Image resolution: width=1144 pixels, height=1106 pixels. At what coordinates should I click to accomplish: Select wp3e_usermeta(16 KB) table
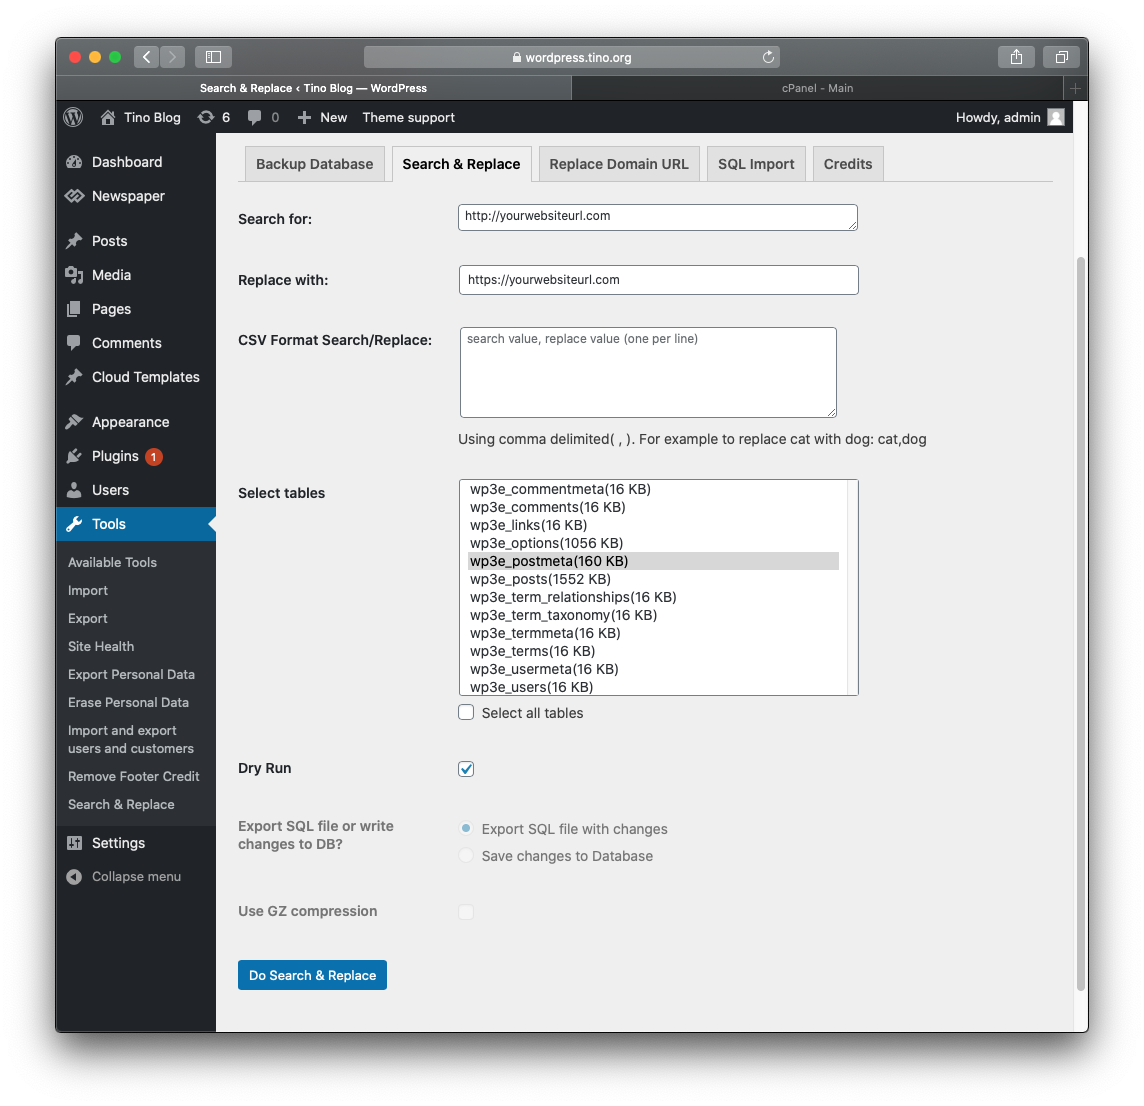tap(653, 669)
